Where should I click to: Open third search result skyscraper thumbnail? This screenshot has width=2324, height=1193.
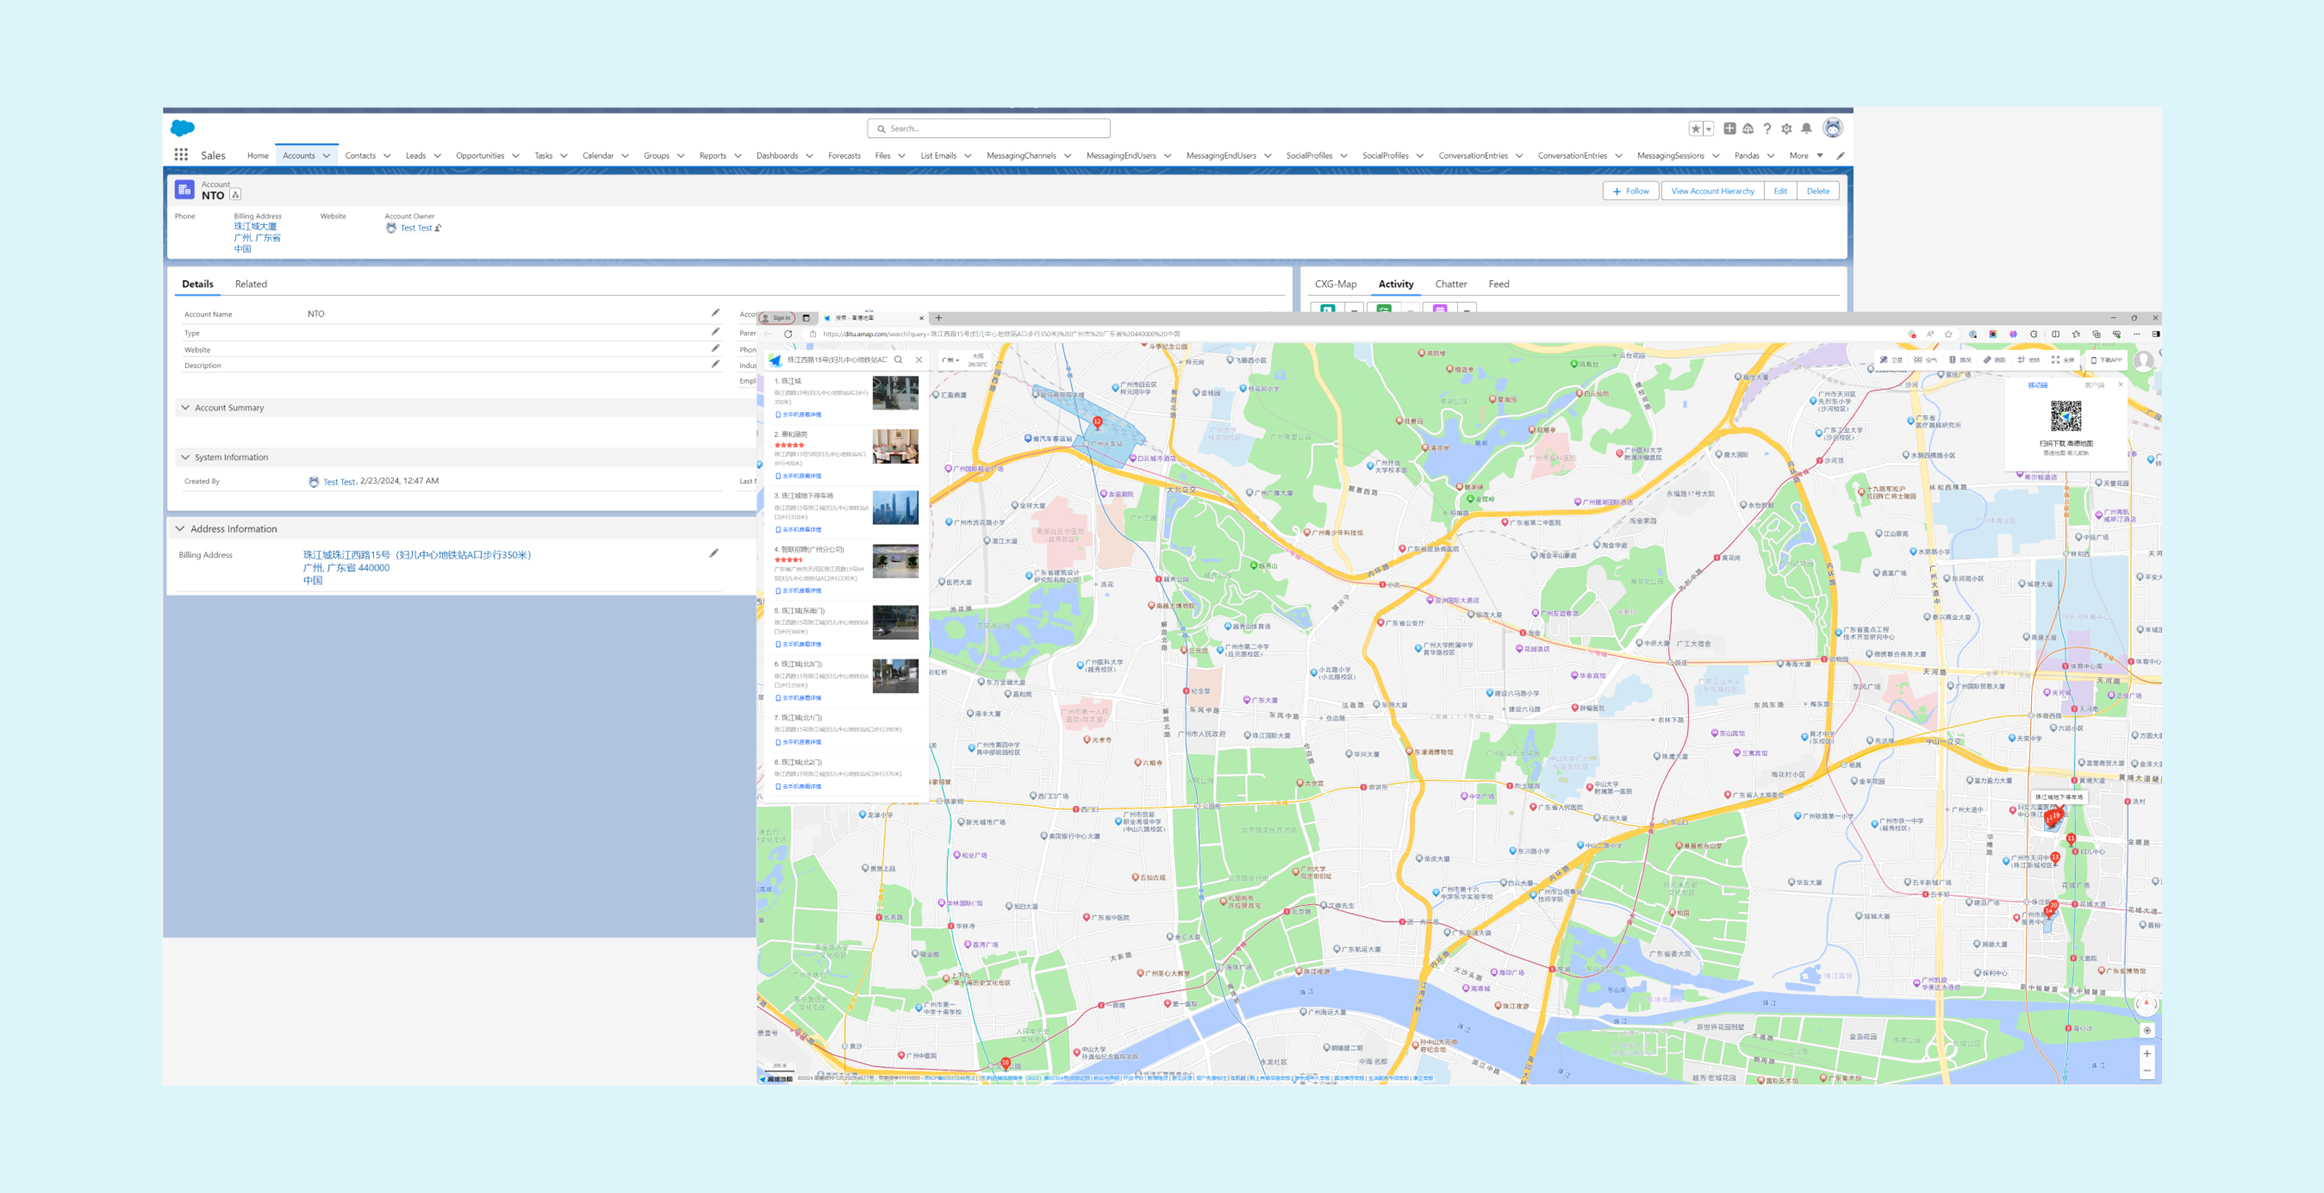[x=895, y=508]
